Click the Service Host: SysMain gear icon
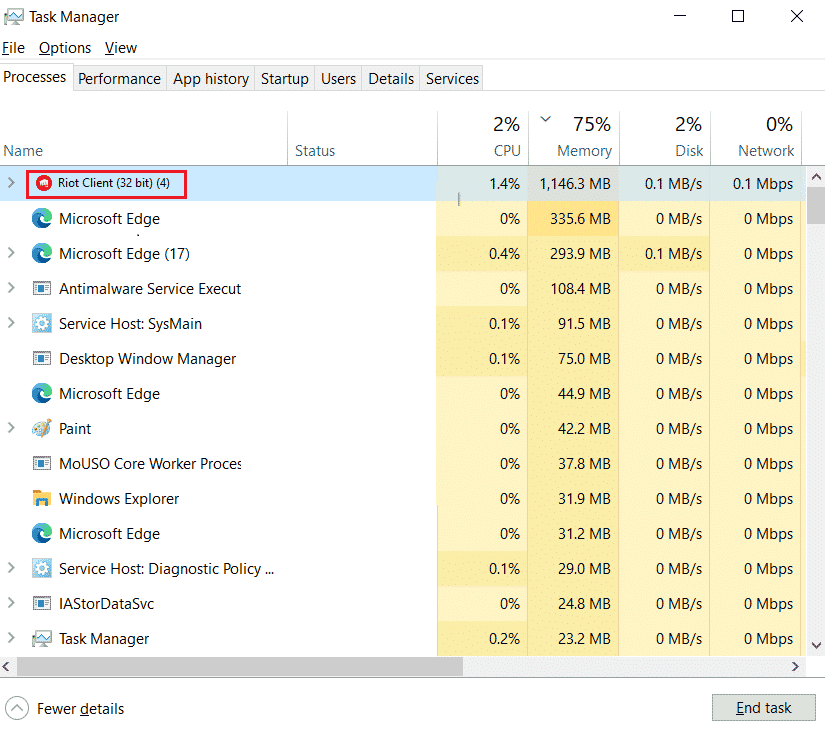825x735 pixels. (x=41, y=323)
